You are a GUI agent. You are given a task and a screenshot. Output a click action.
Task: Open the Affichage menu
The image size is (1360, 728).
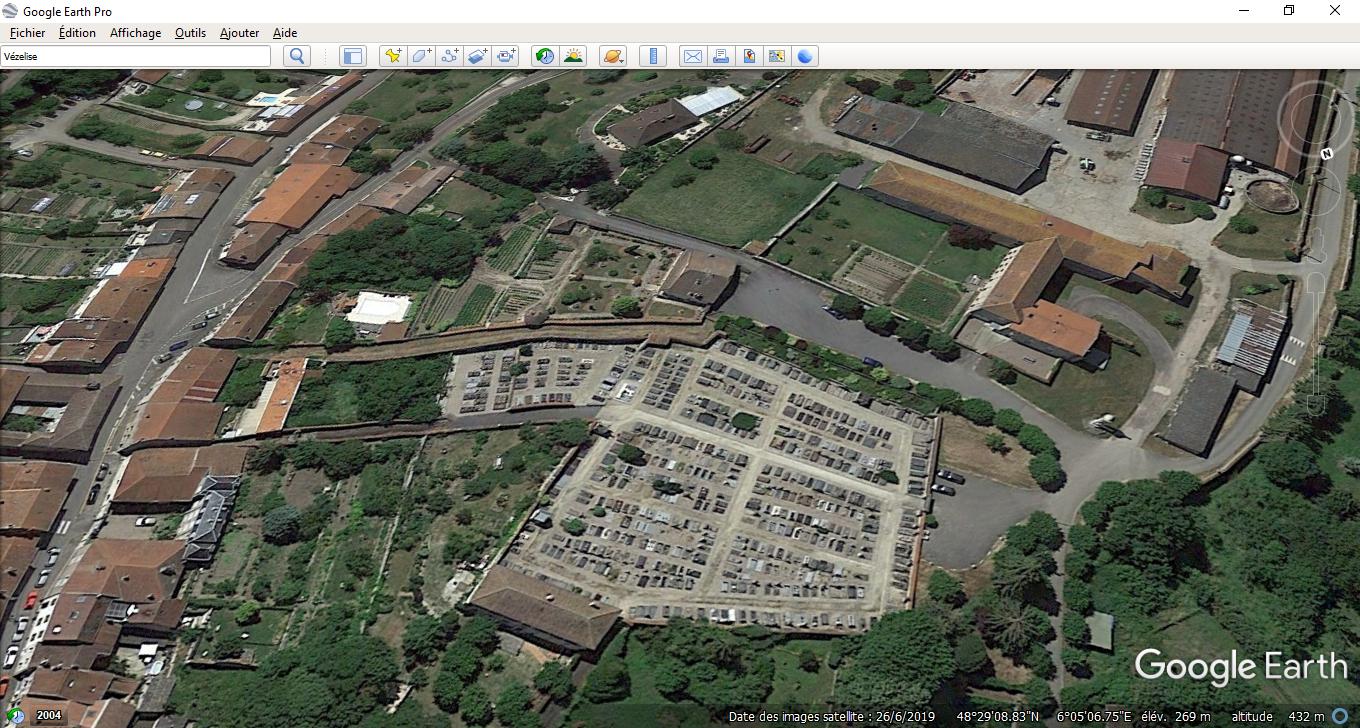[x=135, y=33]
